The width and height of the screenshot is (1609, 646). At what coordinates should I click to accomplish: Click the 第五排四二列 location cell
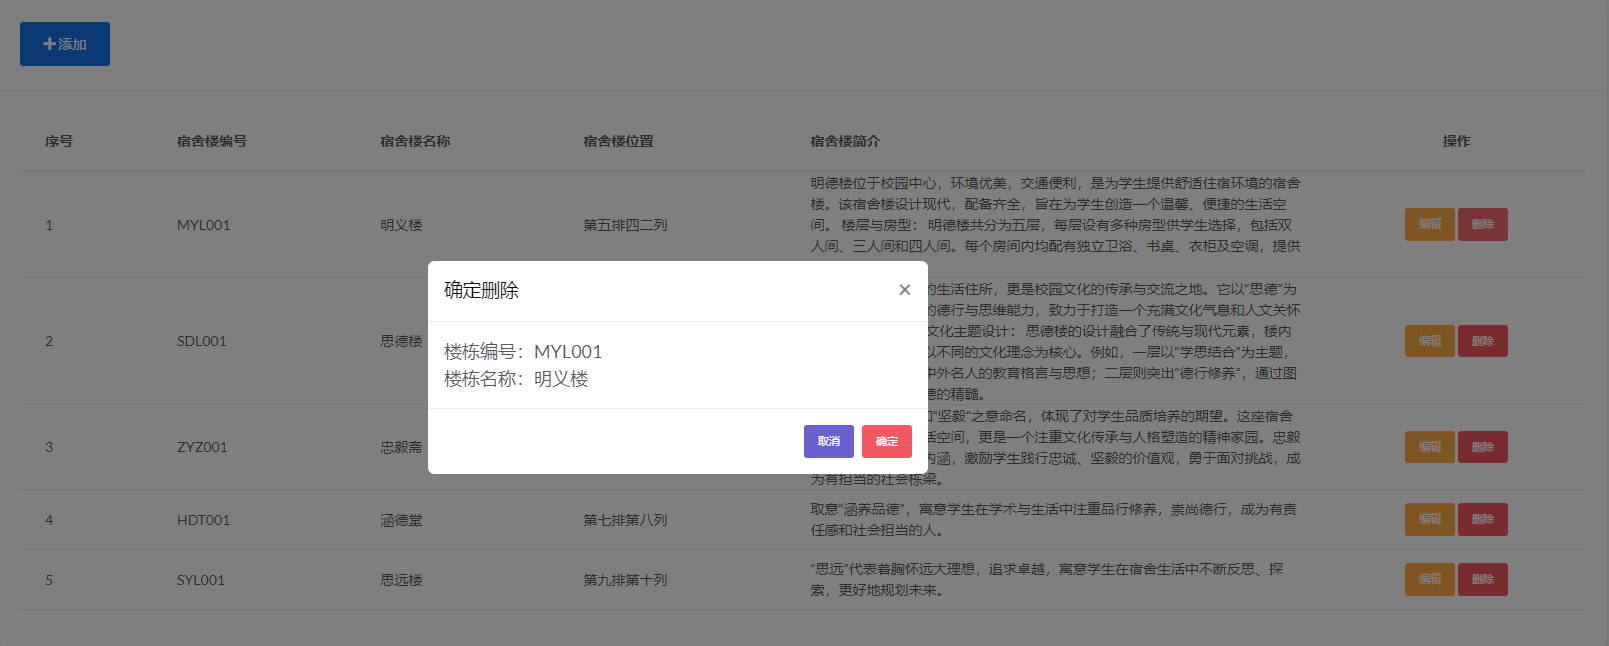[x=625, y=225]
